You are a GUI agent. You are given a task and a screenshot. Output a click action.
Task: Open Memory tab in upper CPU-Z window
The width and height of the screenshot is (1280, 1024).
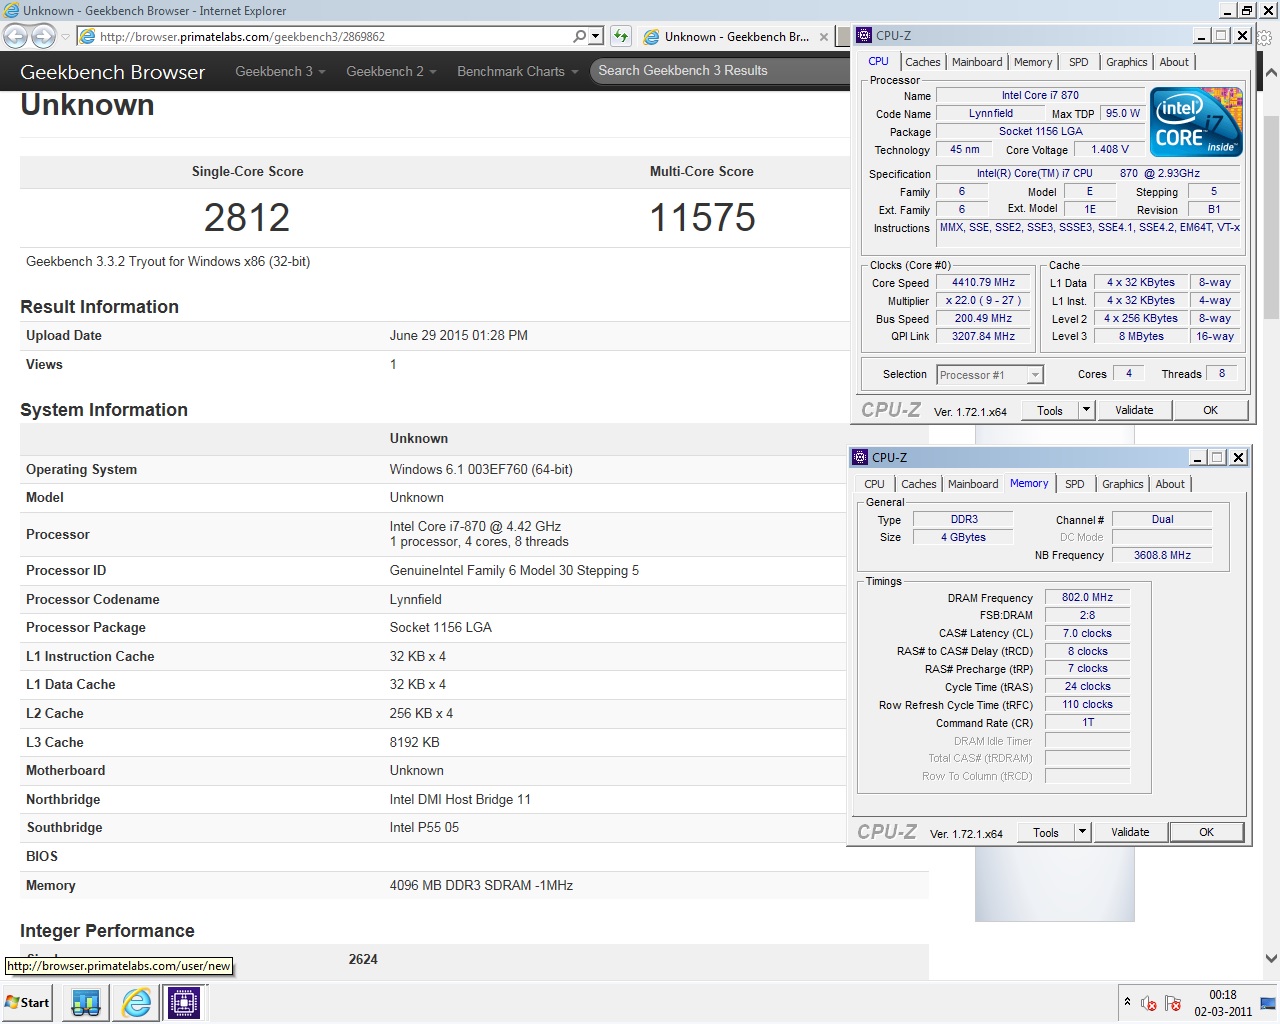1033,62
